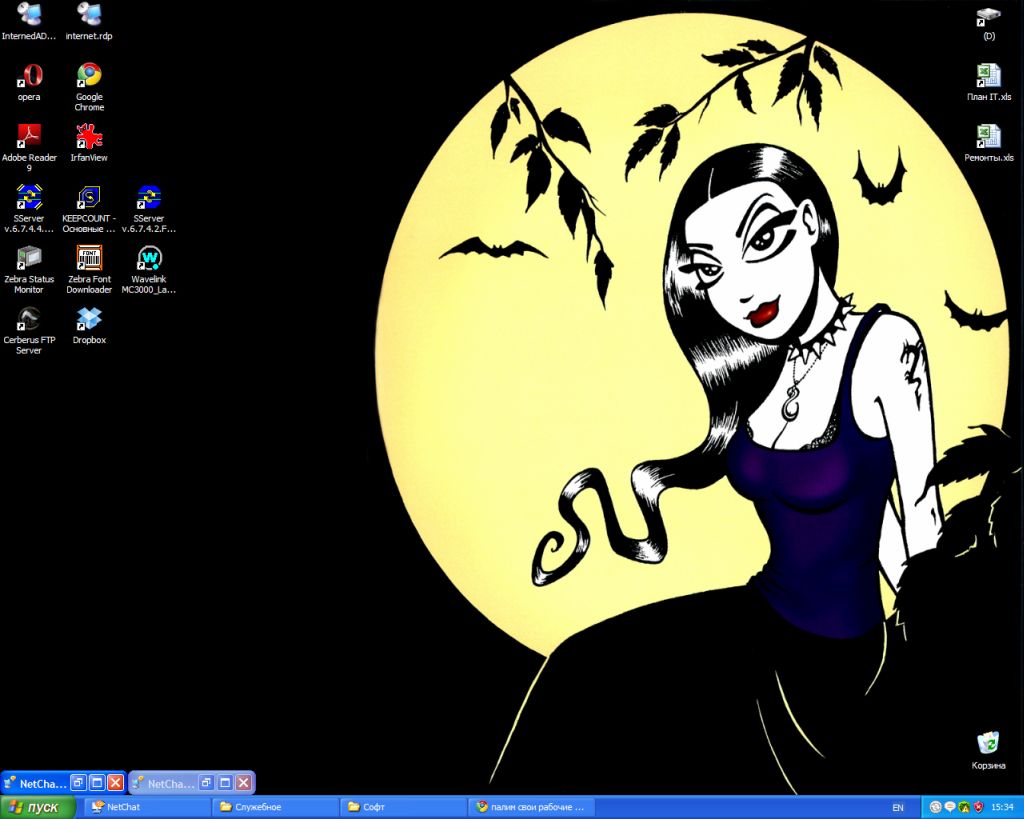Select the Ремонты.xls spreadsheet file
This screenshot has height=819, width=1024.
[x=989, y=143]
